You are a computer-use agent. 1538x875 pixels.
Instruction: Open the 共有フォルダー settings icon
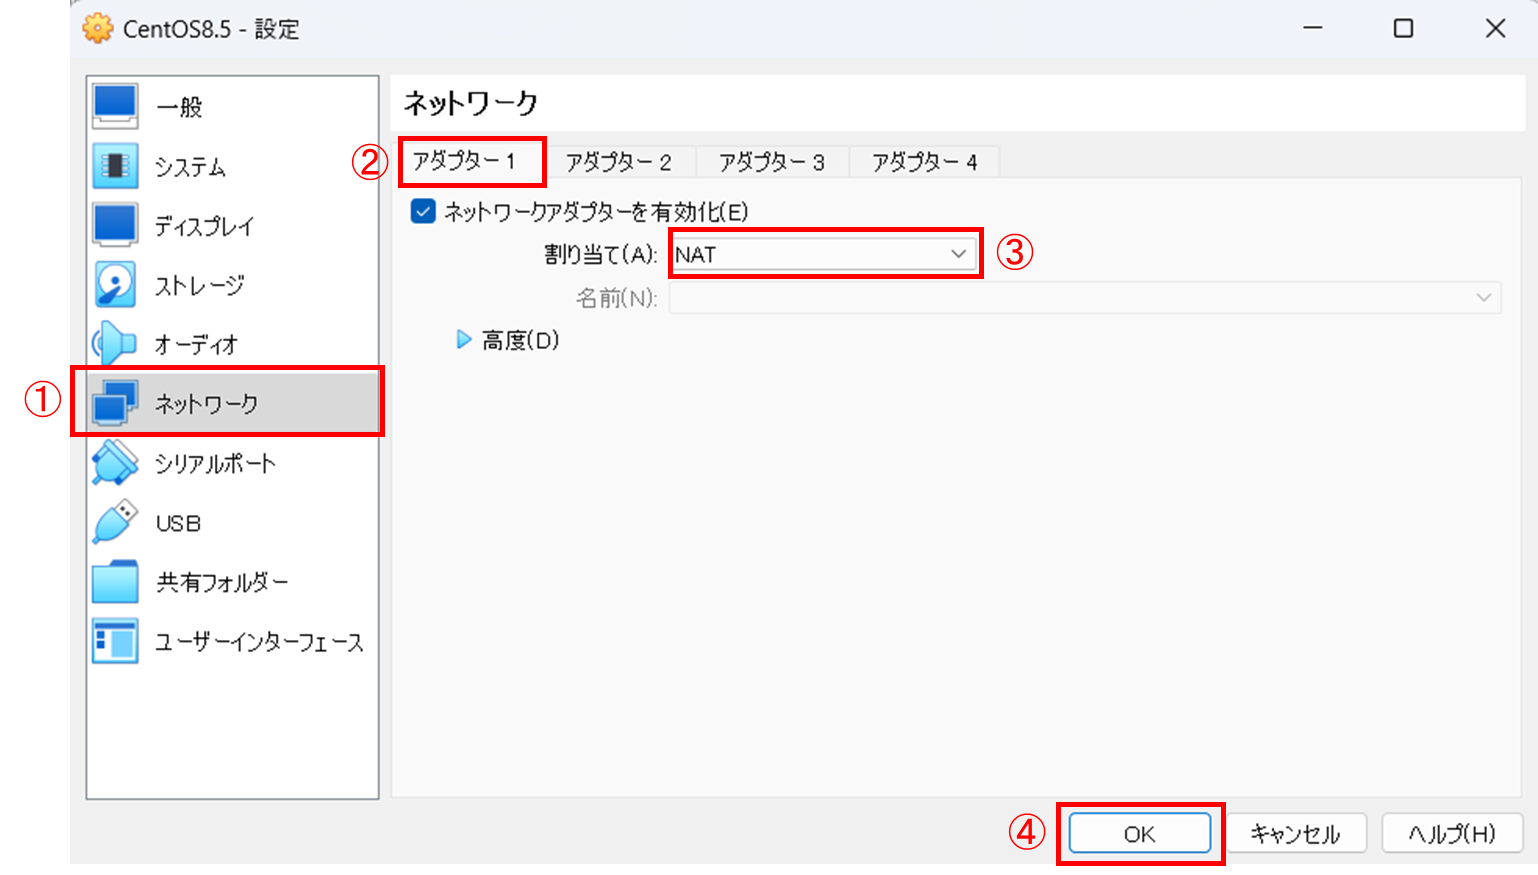[x=220, y=581]
